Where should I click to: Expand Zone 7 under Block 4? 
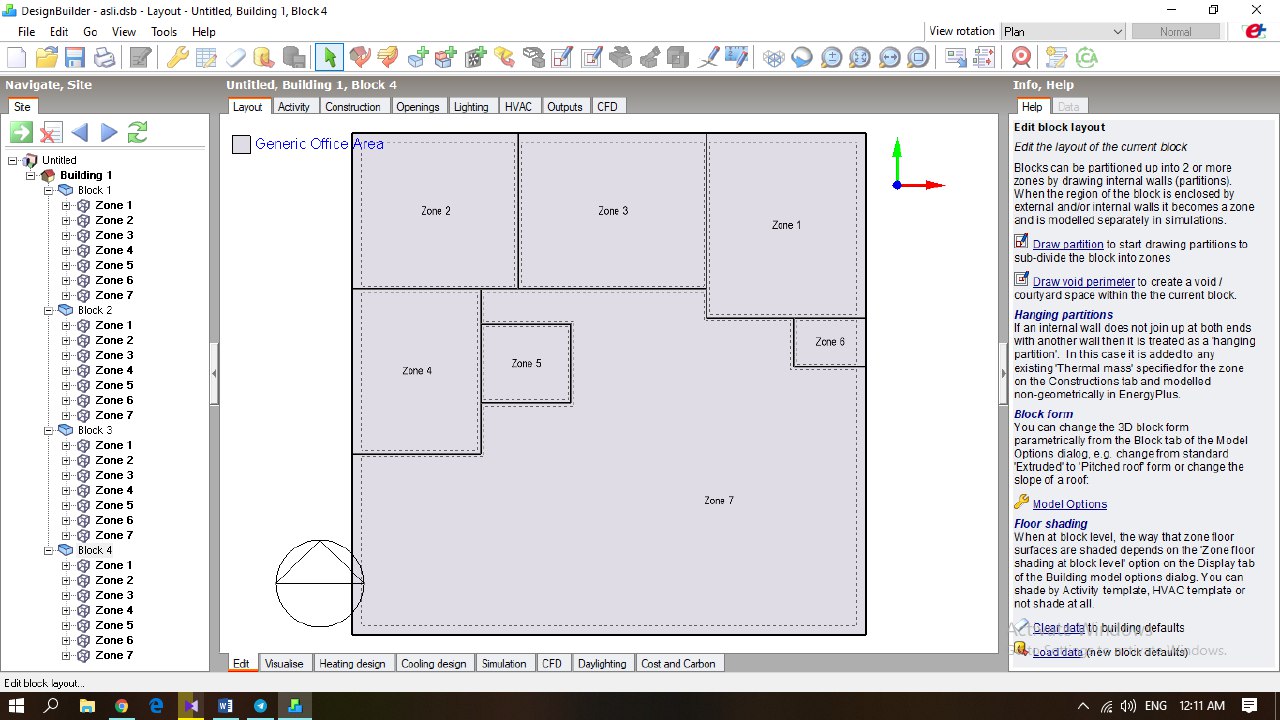[66, 655]
